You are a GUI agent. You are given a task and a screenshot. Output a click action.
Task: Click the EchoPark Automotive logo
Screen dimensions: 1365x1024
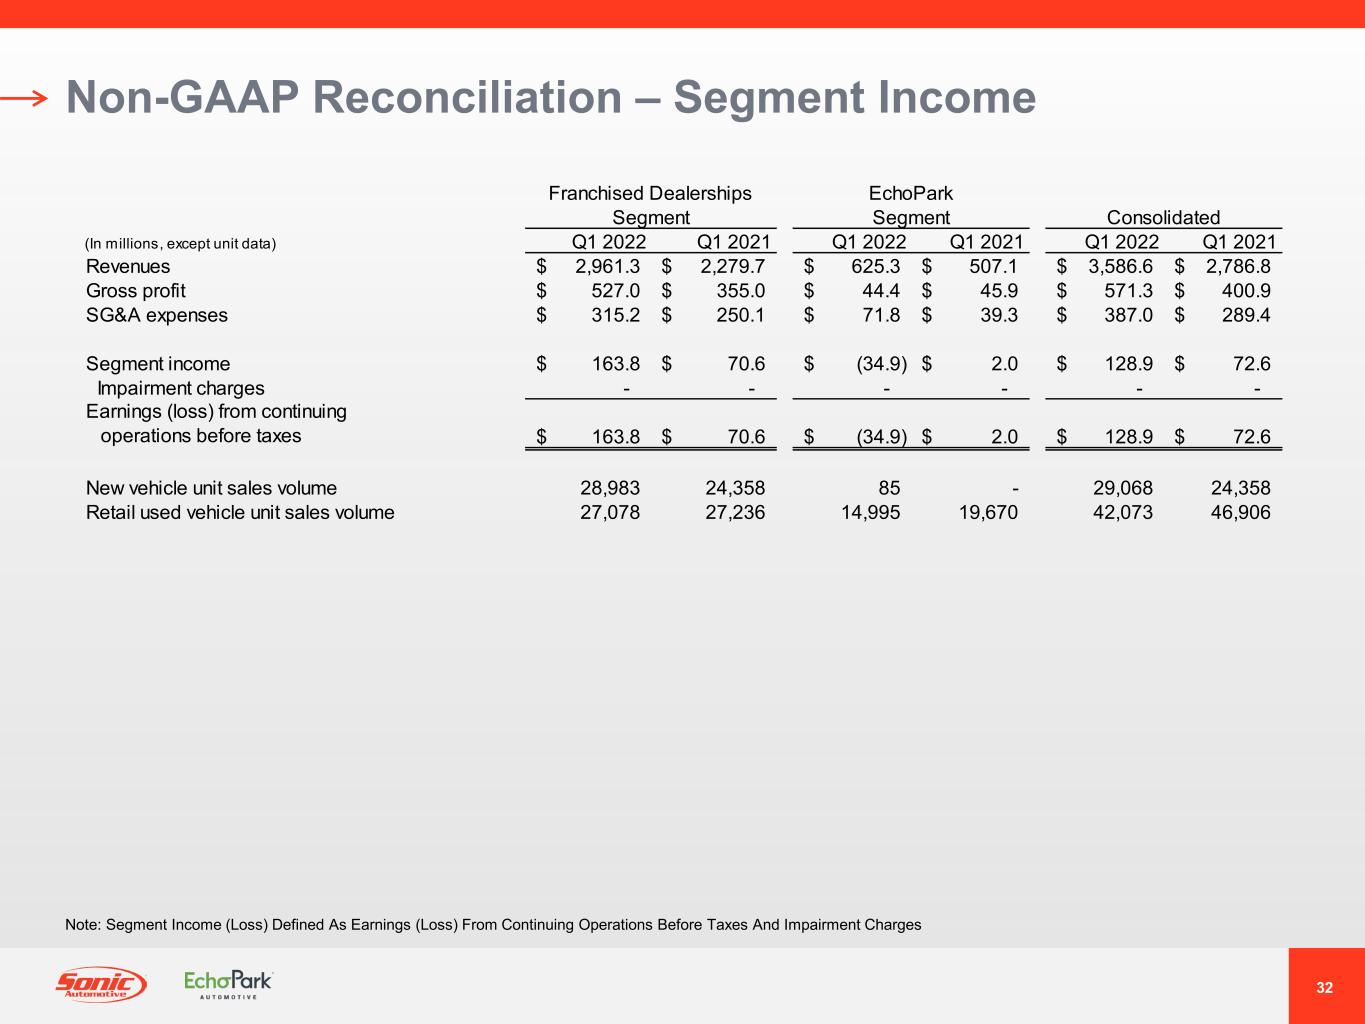click(x=228, y=984)
